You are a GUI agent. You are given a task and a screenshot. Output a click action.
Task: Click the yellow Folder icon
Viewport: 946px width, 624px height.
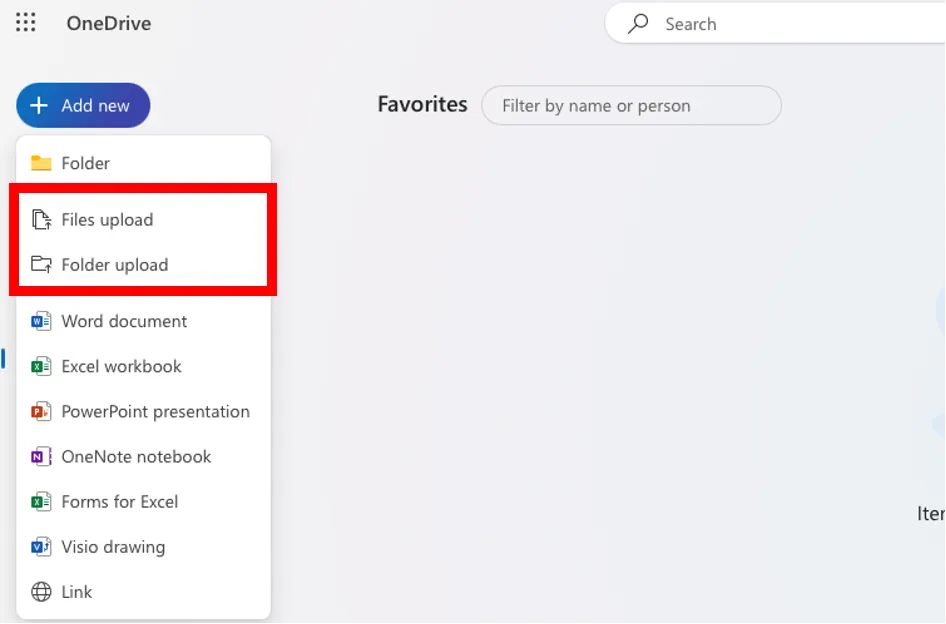click(x=41, y=163)
